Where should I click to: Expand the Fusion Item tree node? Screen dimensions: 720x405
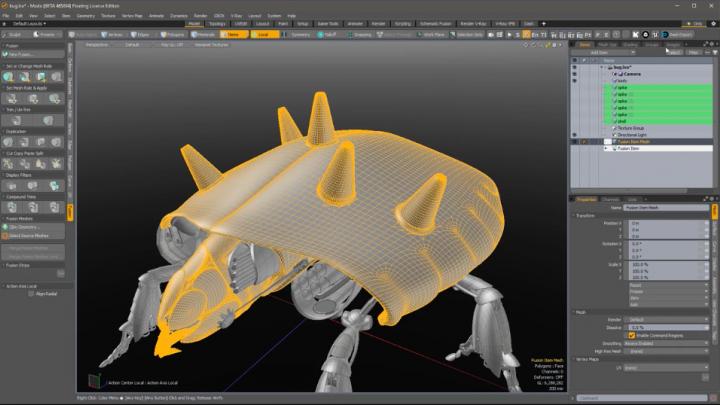pyautogui.click(x=606, y=148)
